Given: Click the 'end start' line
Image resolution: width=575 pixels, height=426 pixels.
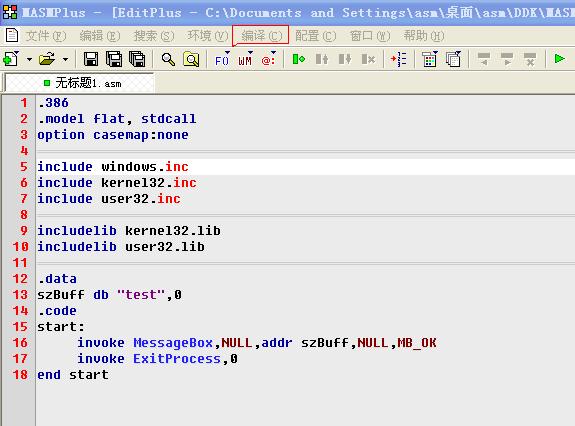Looking at the screenshot, I should (73, 374).
